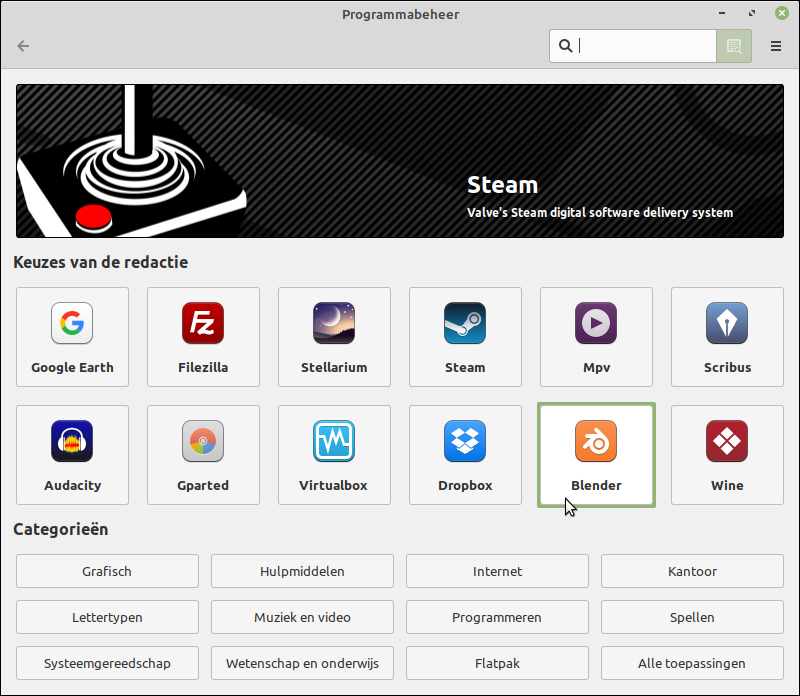Click the Wine app icon

click(x=727, y=441)
